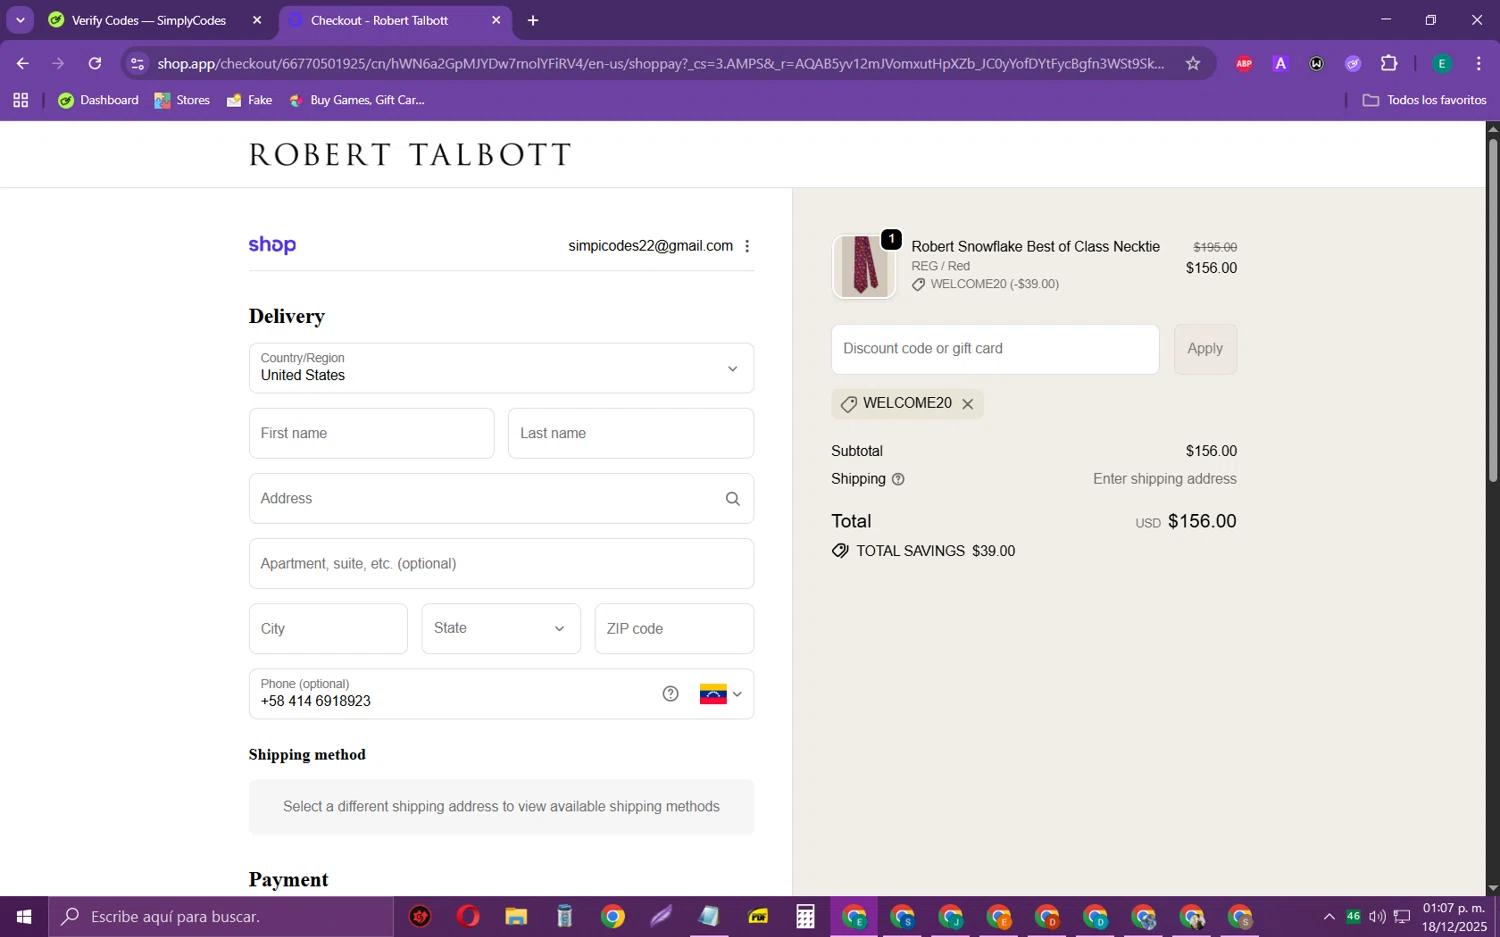Image resolution: width=1500 pixels, height=937 pixels.
Task: Open Calculator from the taskbar
Action: pyautogui.click(x=805, y=917)
